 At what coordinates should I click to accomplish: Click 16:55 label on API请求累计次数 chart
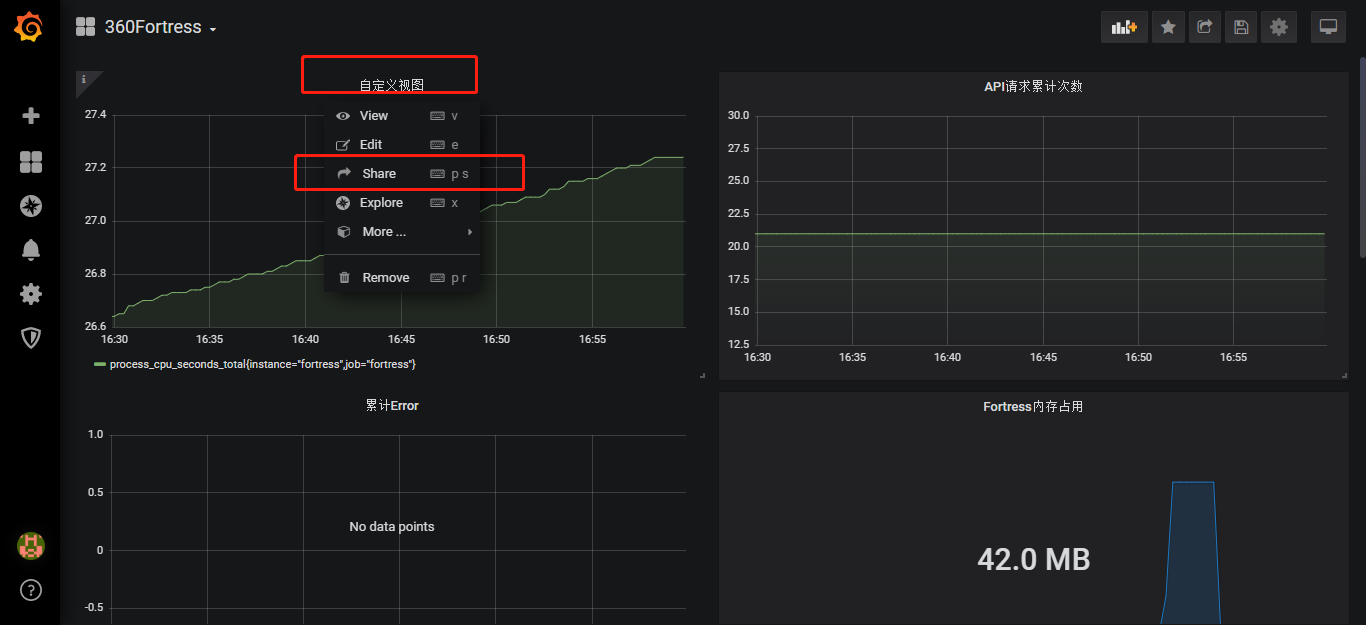[x=1233, y=357]
